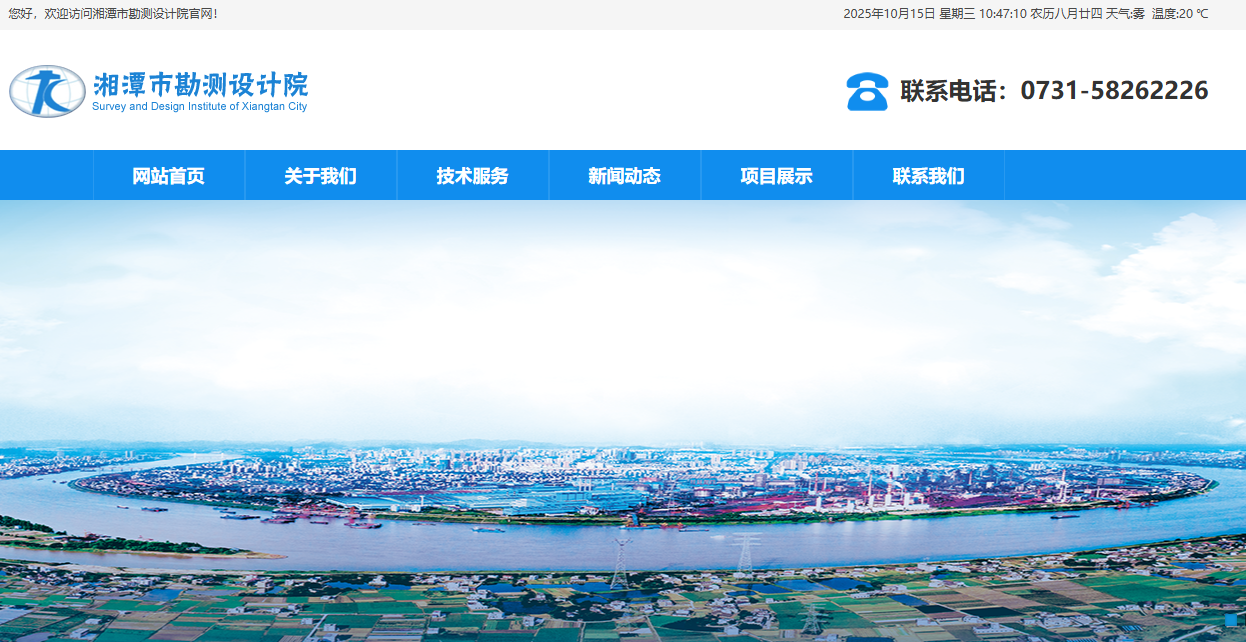Open the 技术服务 navigation item
This screenshot has width=1246, height=642.
[x=472, y=176]
